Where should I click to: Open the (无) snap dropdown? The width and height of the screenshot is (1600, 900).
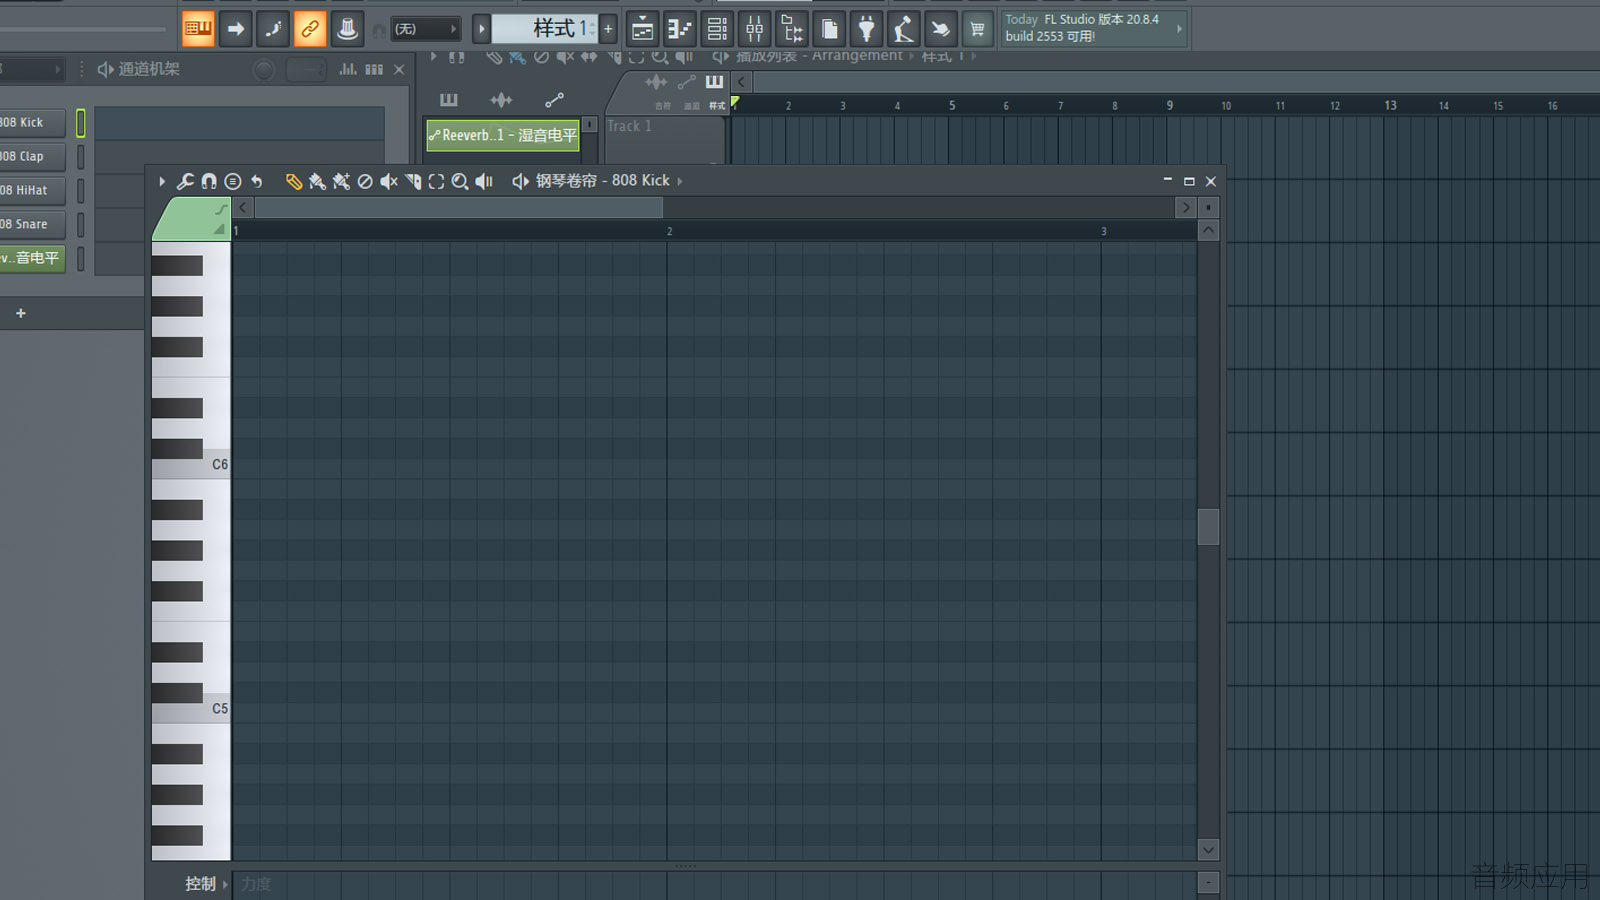425,29
